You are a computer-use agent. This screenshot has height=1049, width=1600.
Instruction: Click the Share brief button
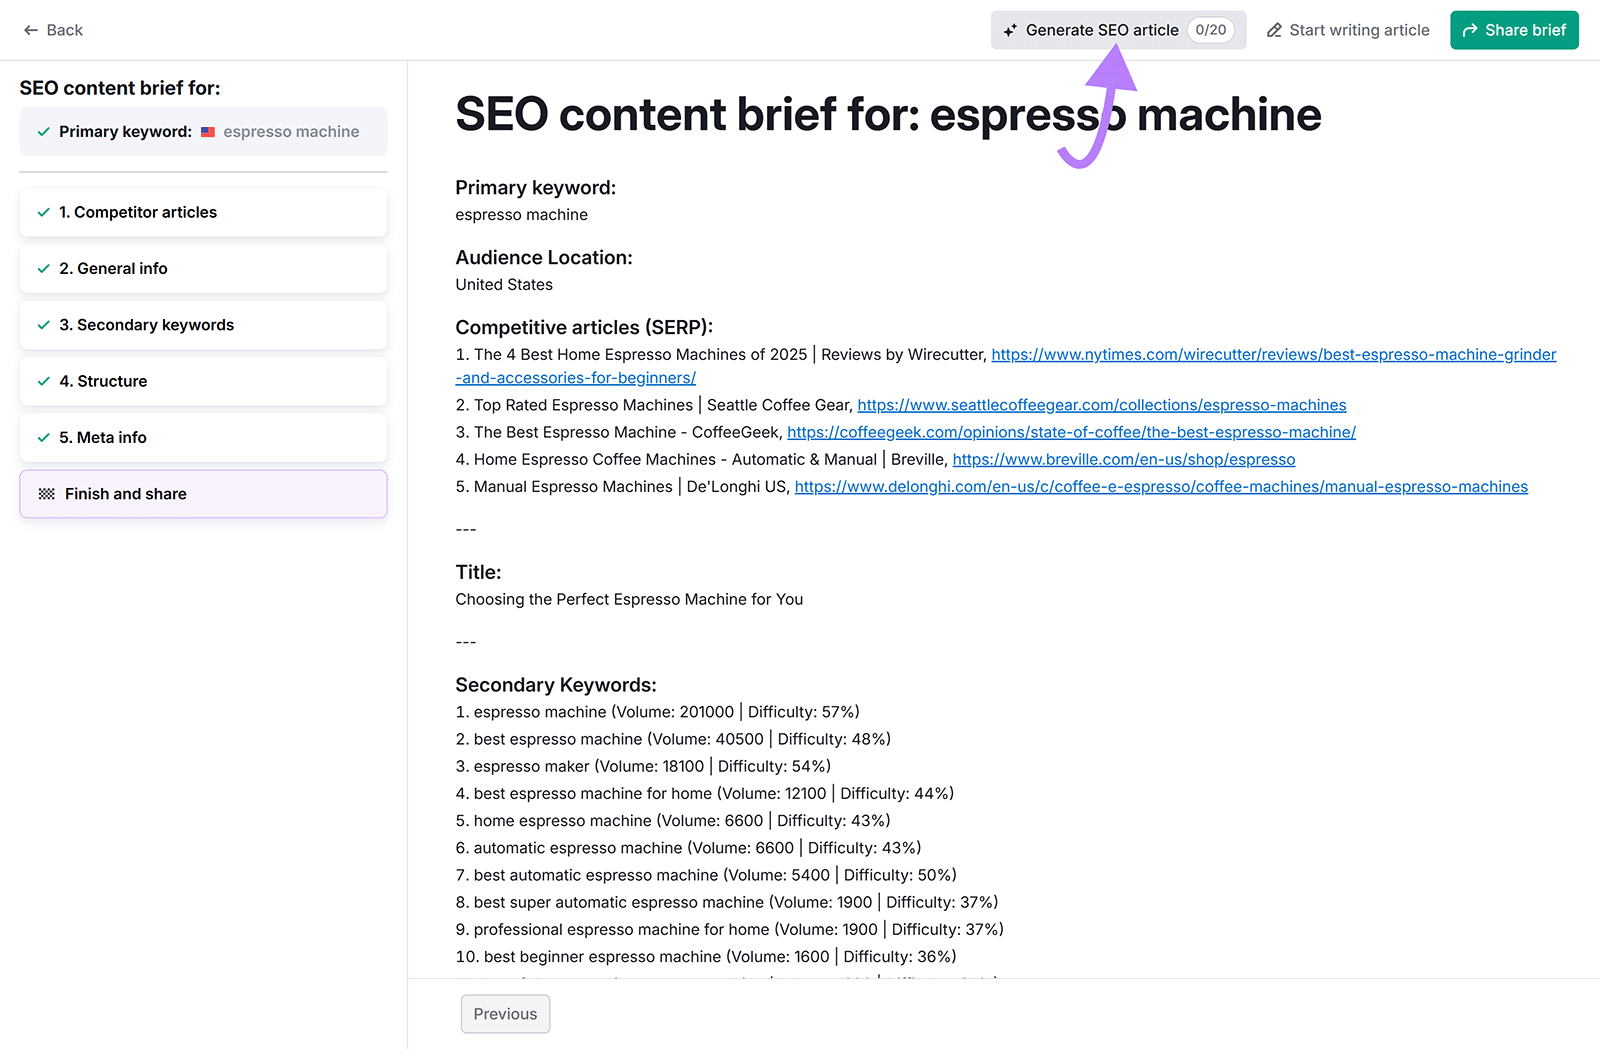click(1514, 30)
